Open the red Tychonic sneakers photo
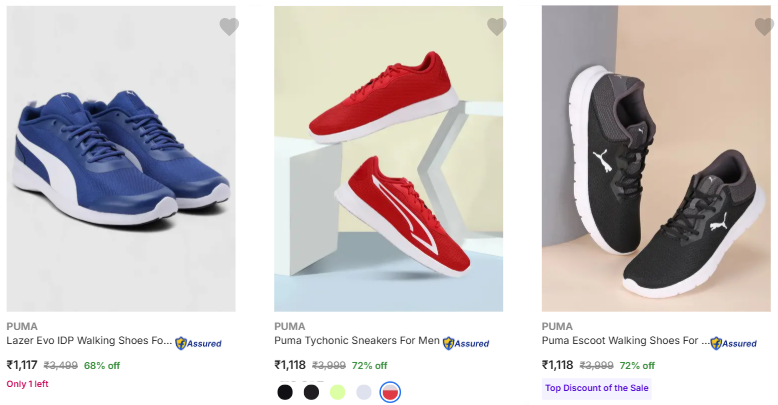 (x=389, y=158)
